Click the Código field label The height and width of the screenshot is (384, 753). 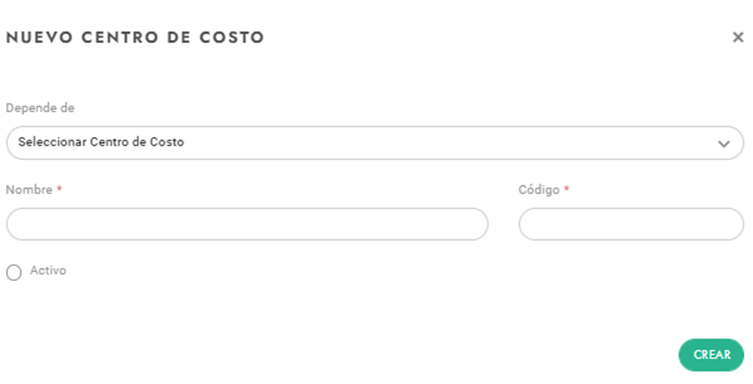tap(539, 190)
